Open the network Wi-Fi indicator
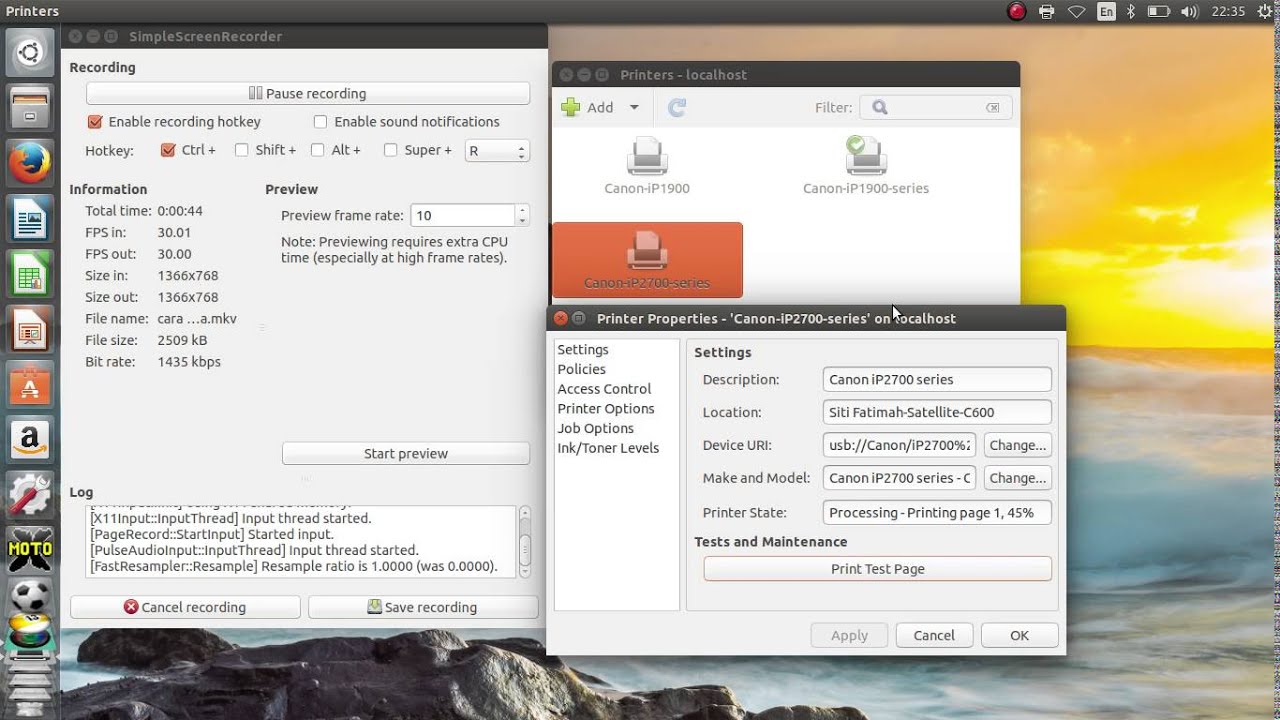The height and width of the screenshot is (720, 1280). pos(1076,12)
